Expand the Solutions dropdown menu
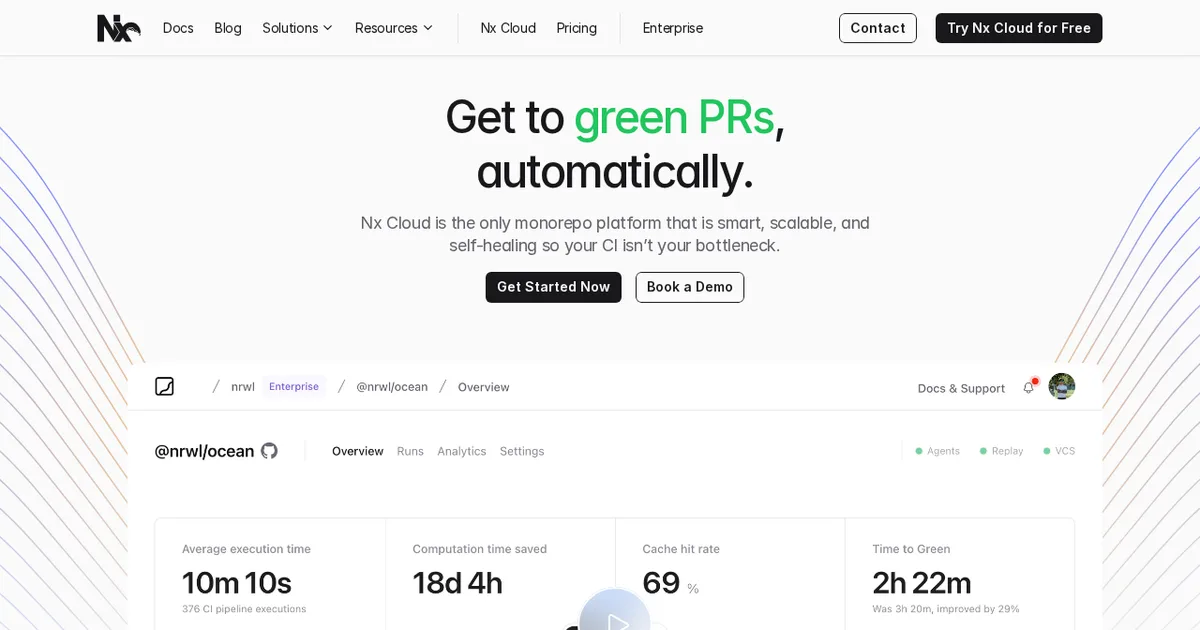This screenshot has width=1200, height=630. [x=297, y=28]
